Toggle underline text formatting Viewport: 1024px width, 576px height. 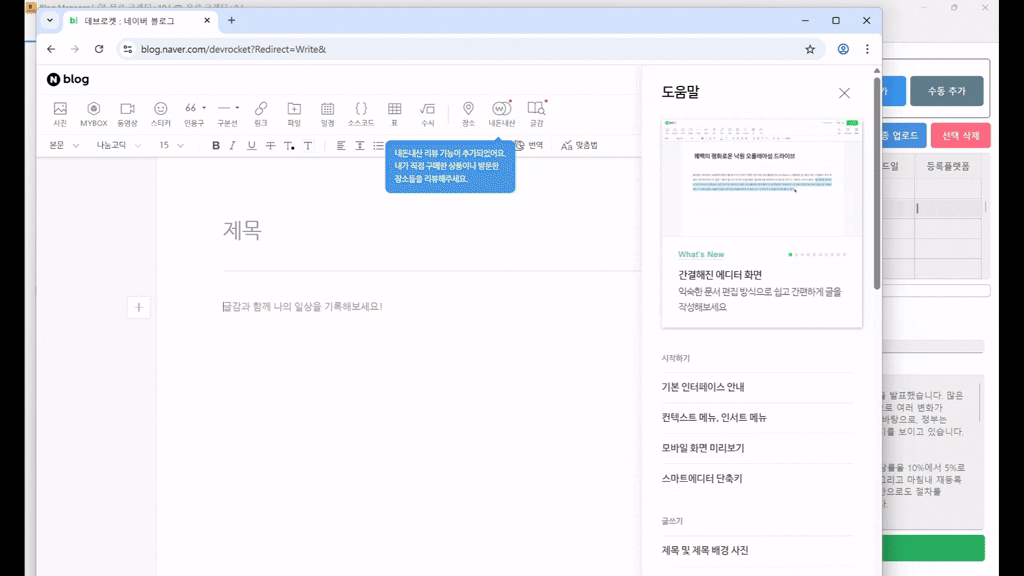[x=251, y=146]
